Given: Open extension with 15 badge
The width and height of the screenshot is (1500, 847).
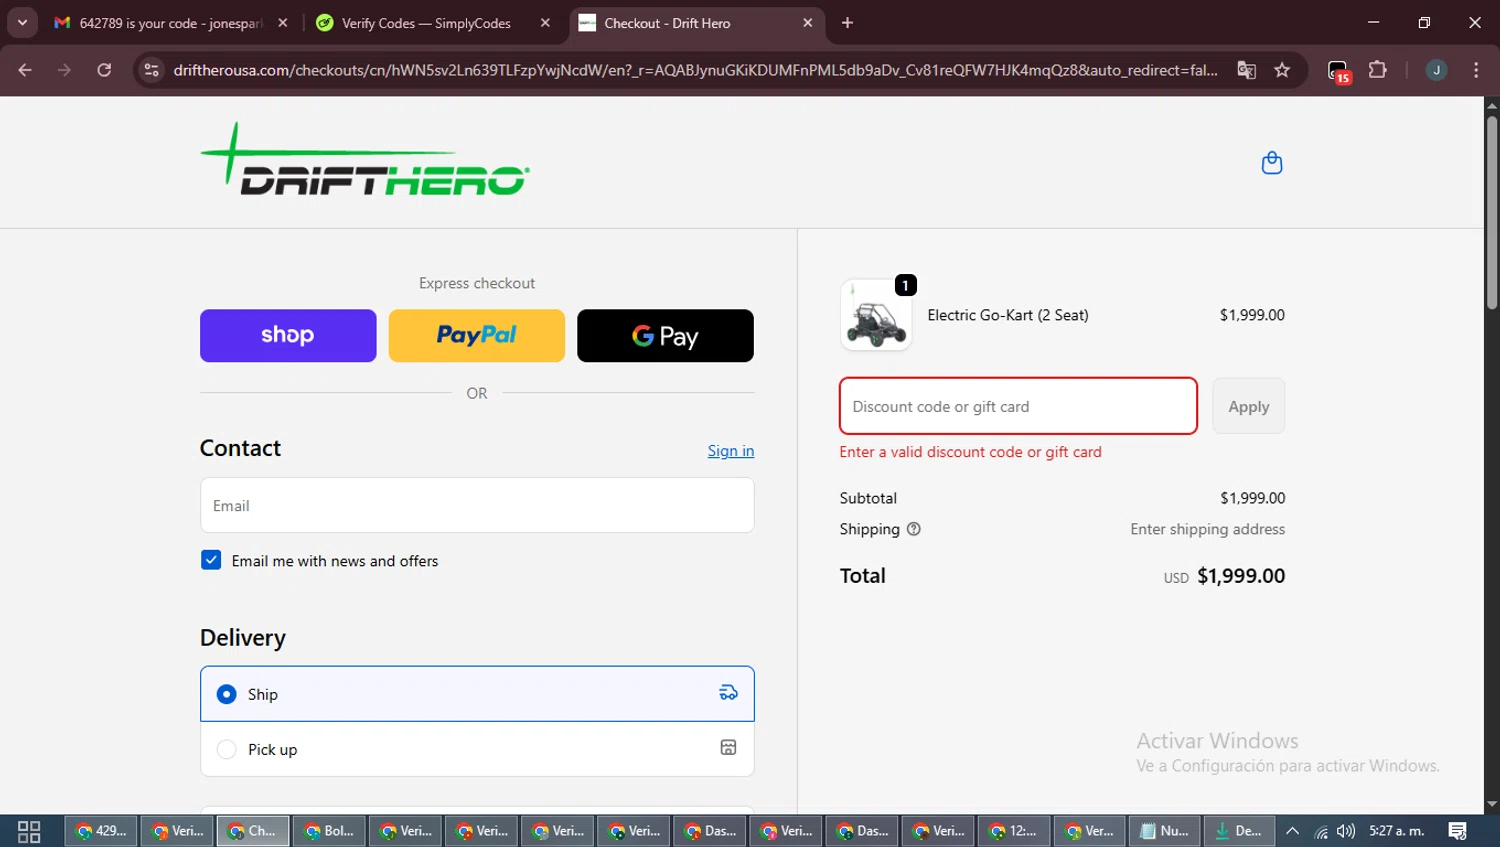Looking at the screenshot, I should coord(1339,71).
